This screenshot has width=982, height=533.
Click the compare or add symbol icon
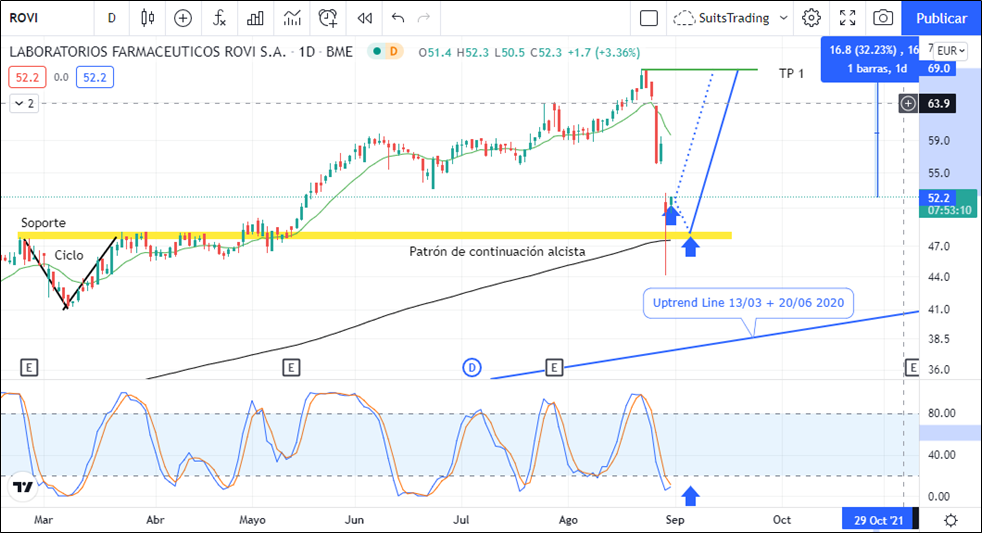(x=183, y=18)
